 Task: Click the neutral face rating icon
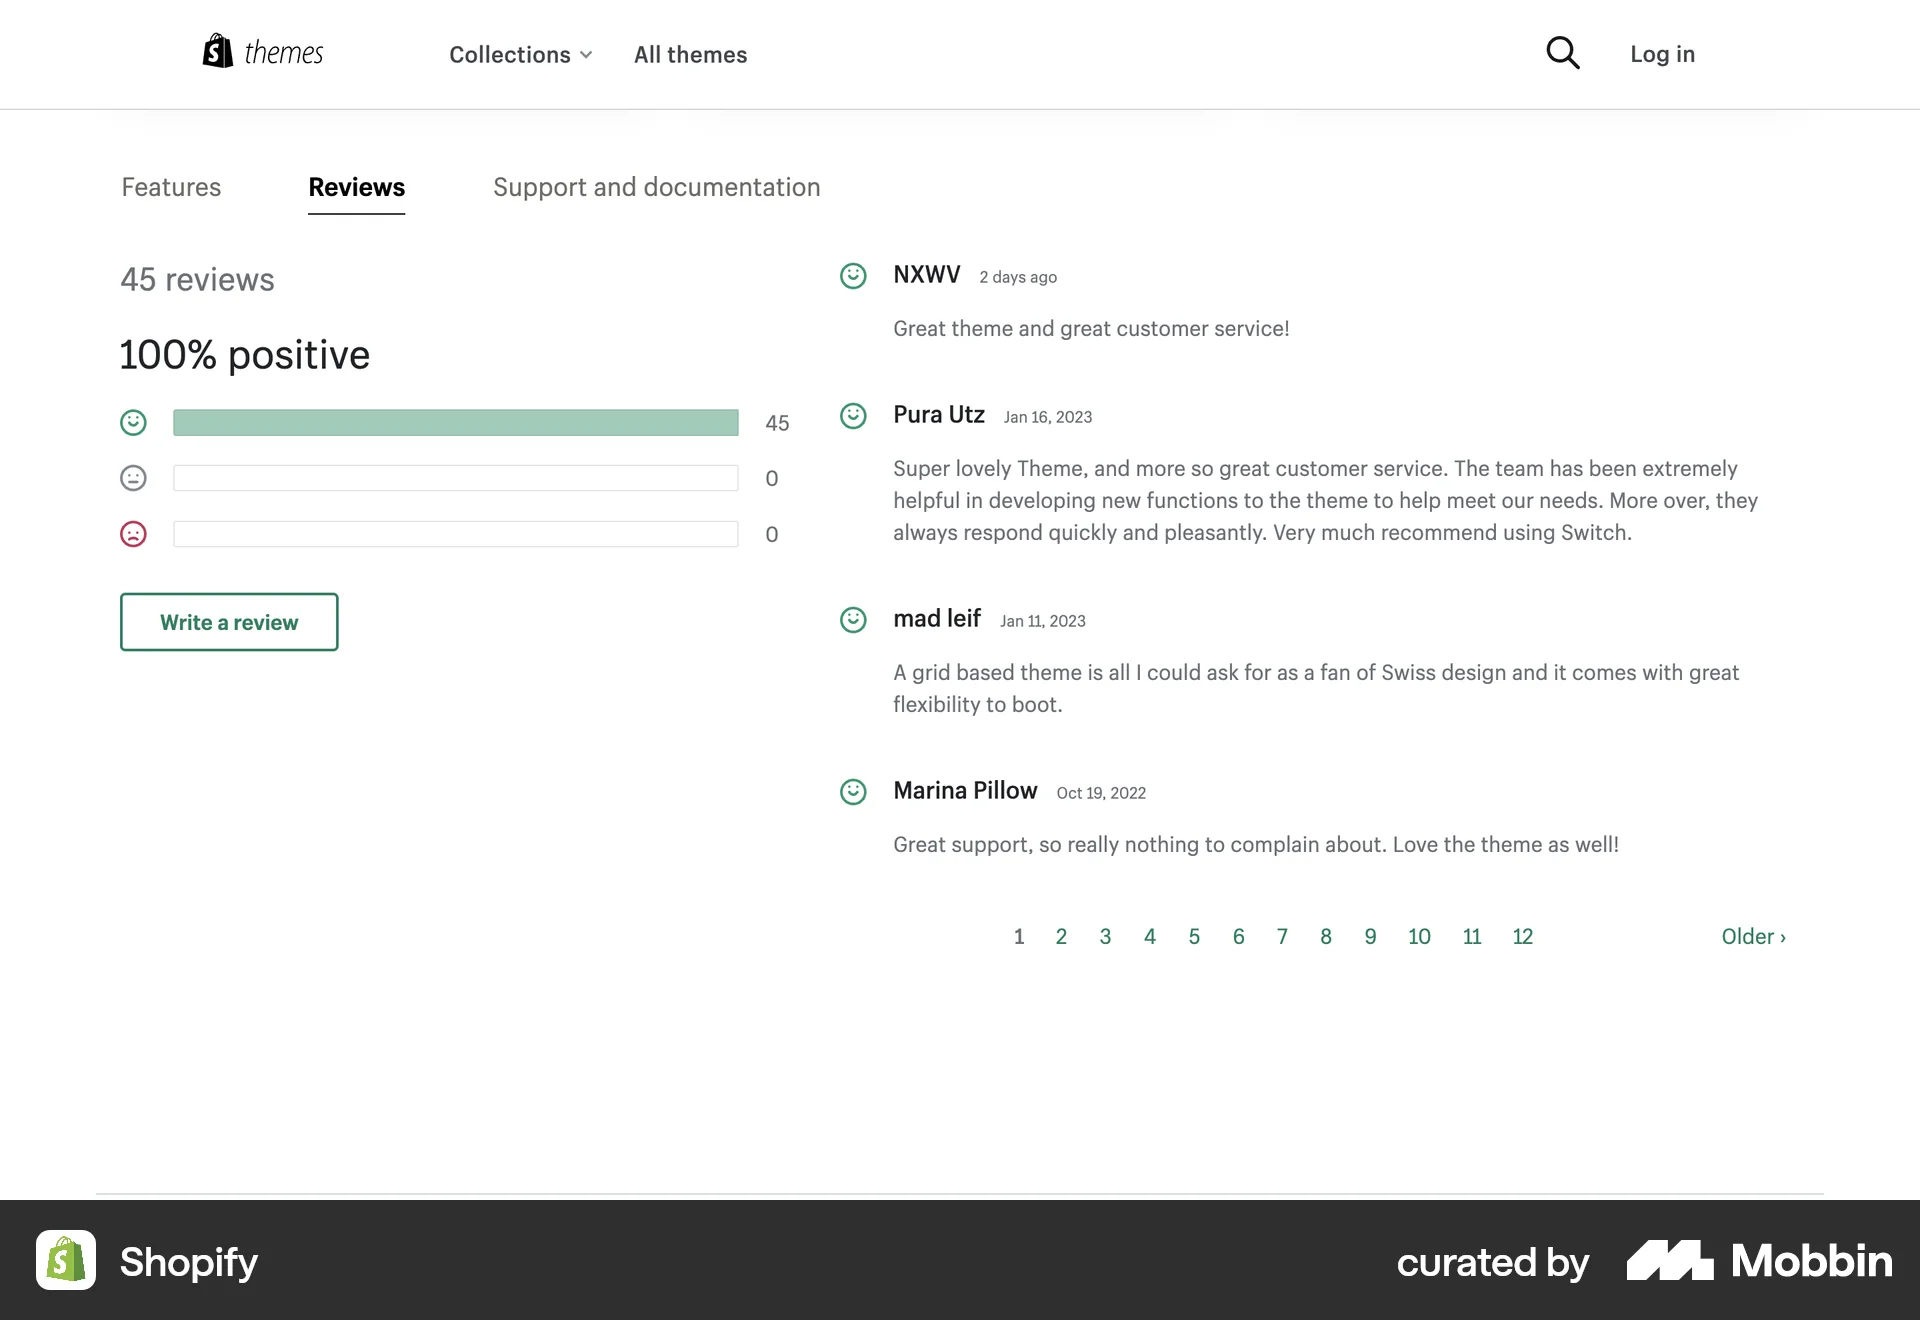click(133, 478)
